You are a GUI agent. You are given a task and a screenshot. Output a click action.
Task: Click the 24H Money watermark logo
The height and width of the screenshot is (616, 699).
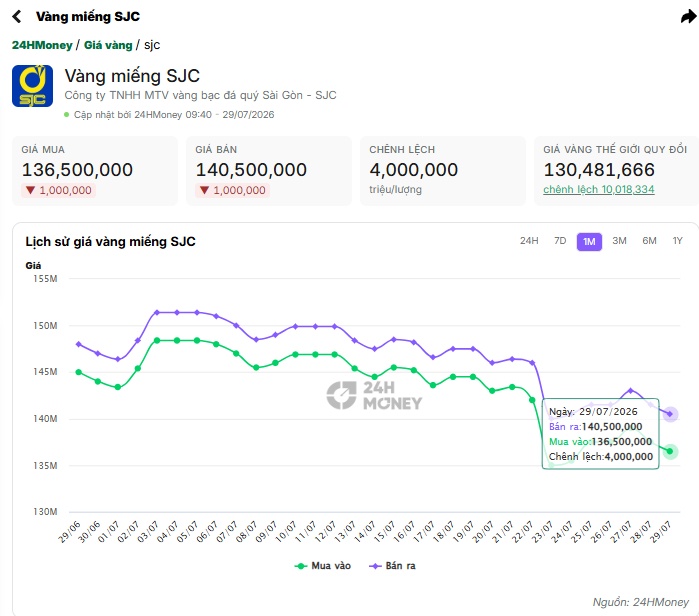374,395
